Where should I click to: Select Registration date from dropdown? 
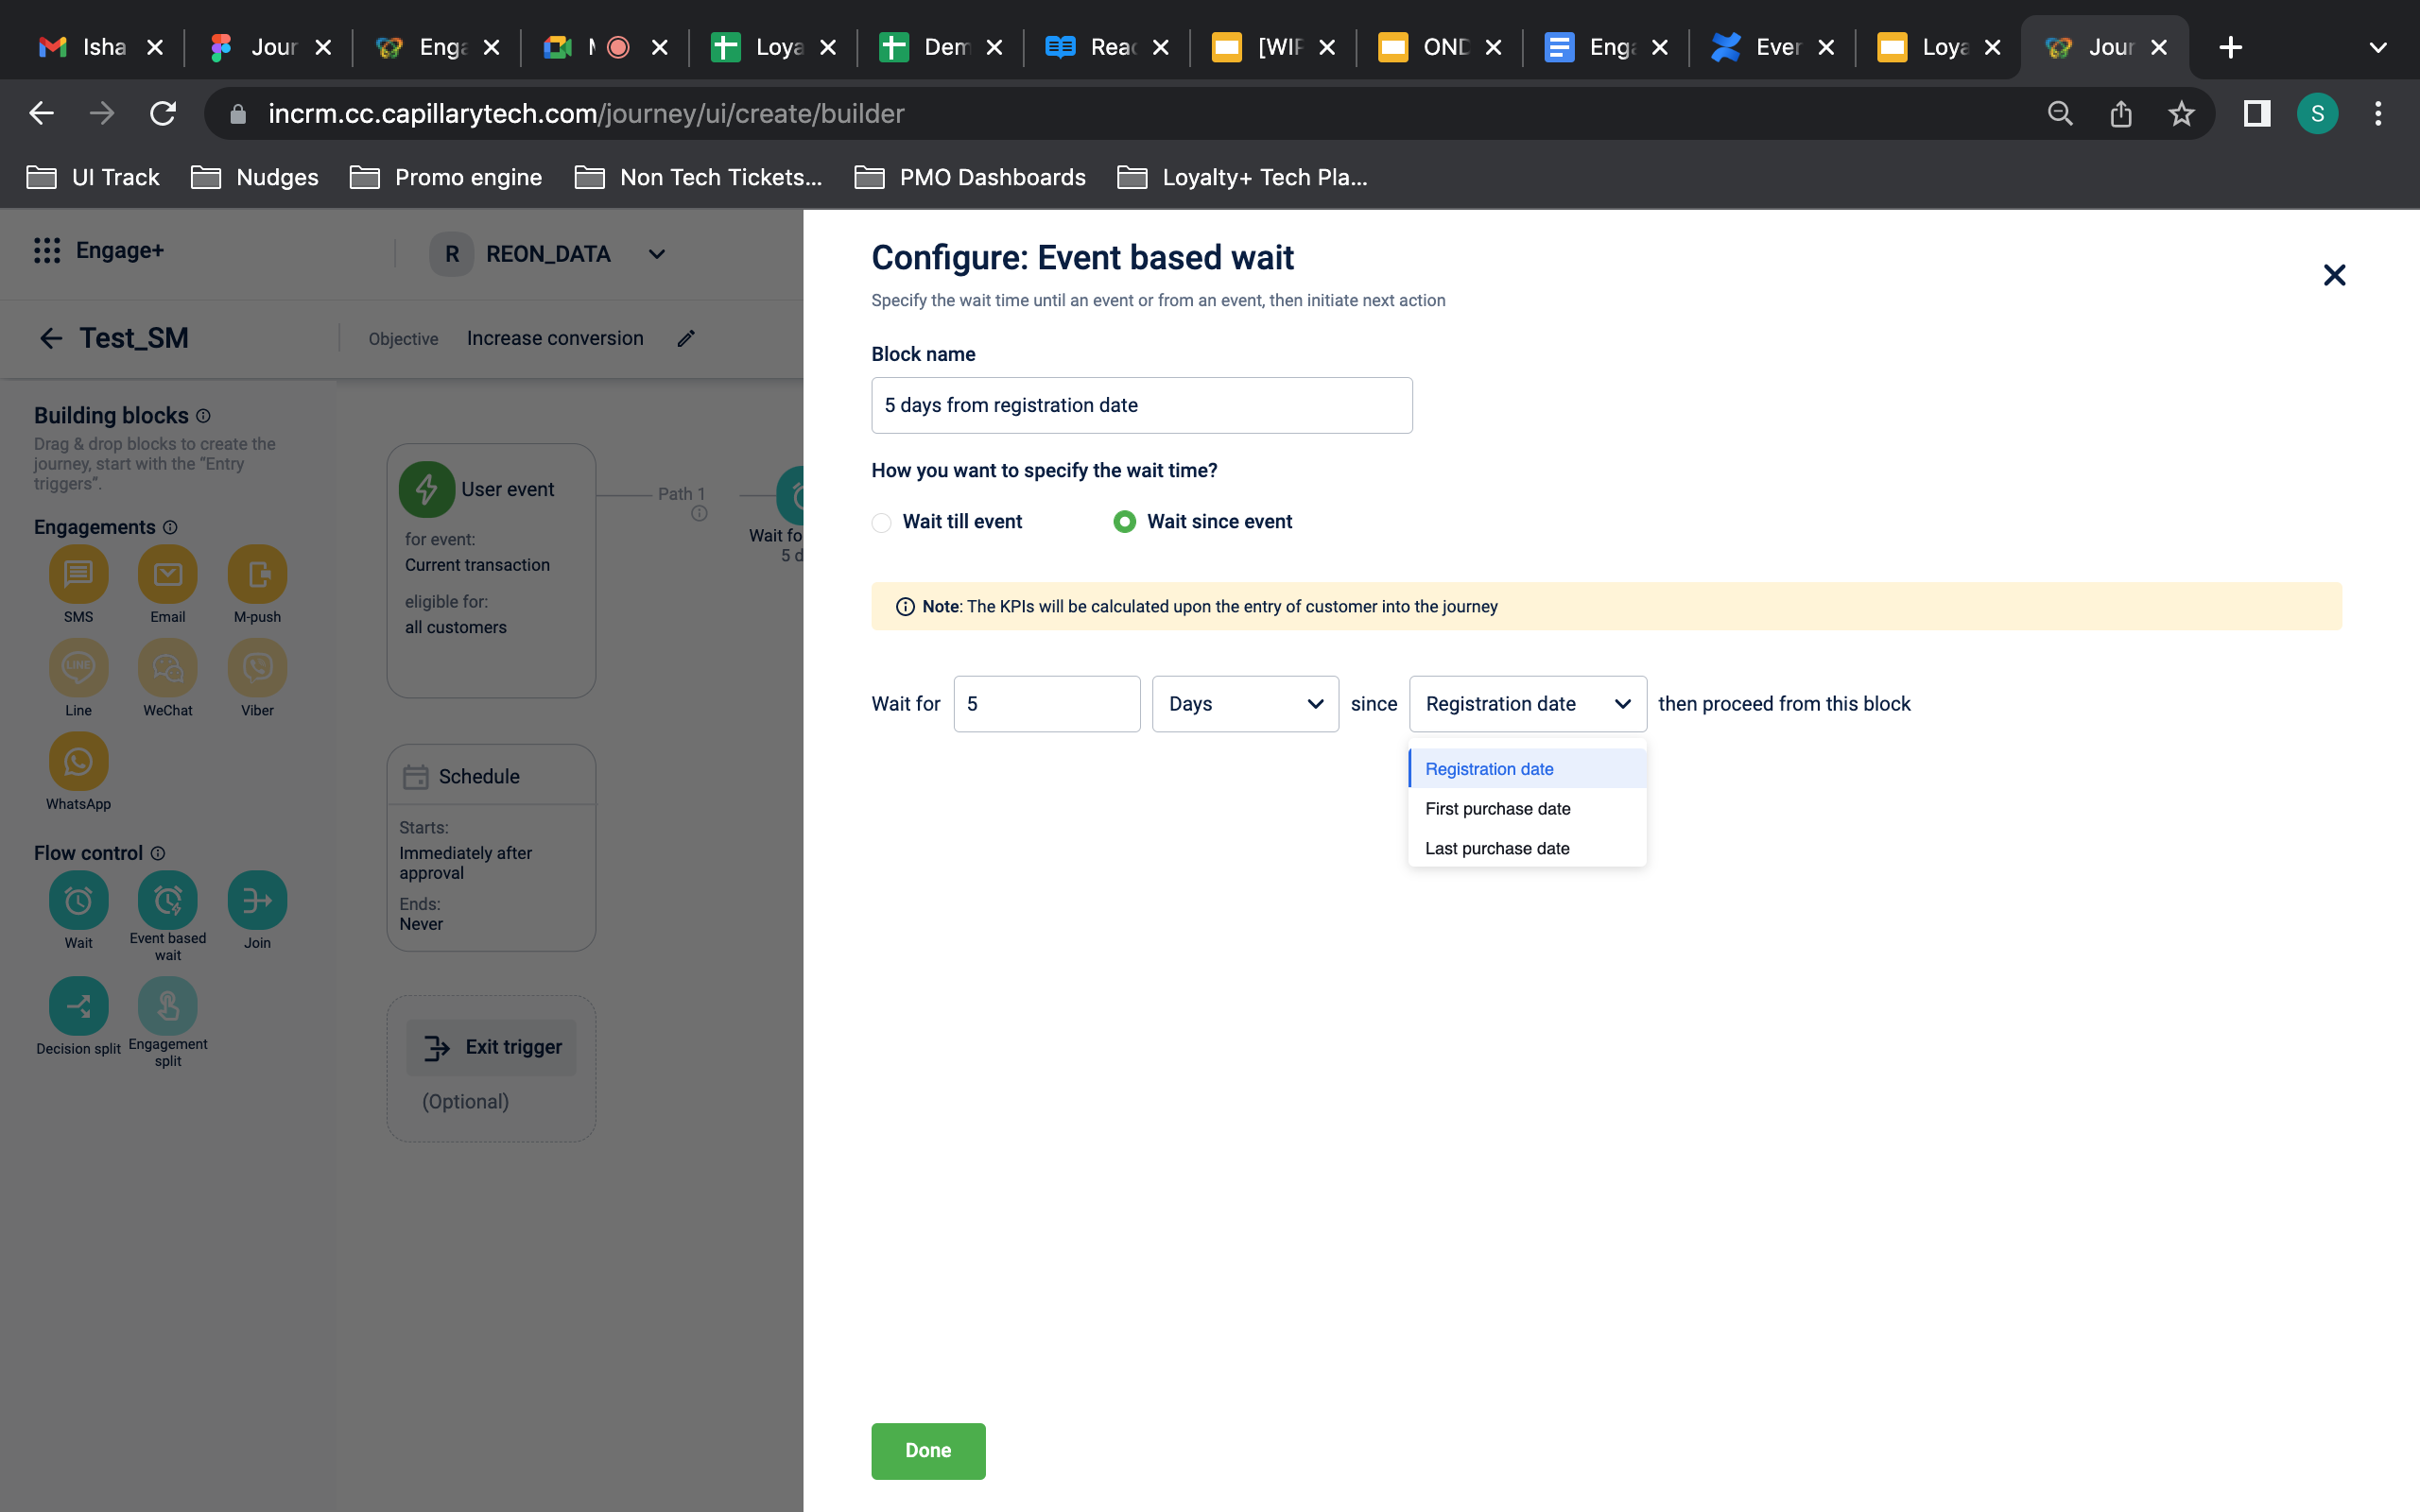point(1490,768)
